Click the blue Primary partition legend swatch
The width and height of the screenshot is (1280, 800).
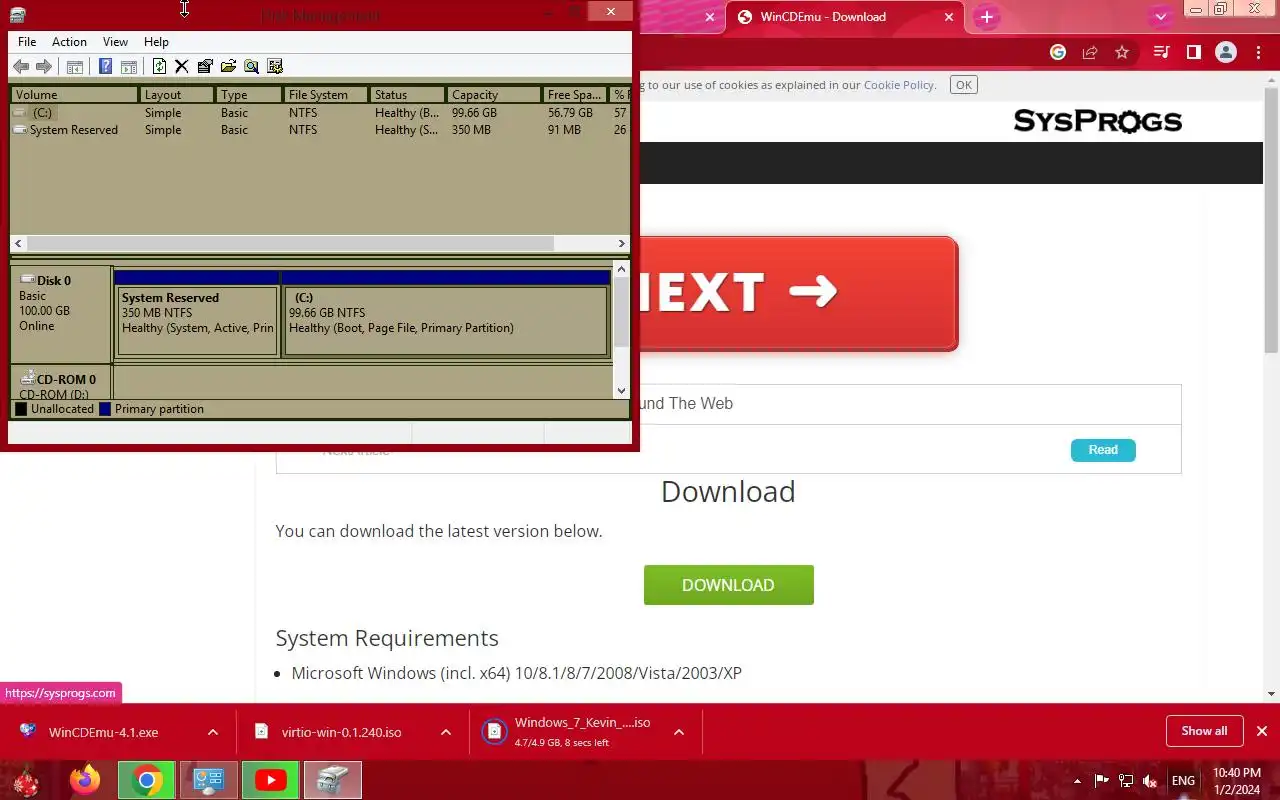point(105,409)
